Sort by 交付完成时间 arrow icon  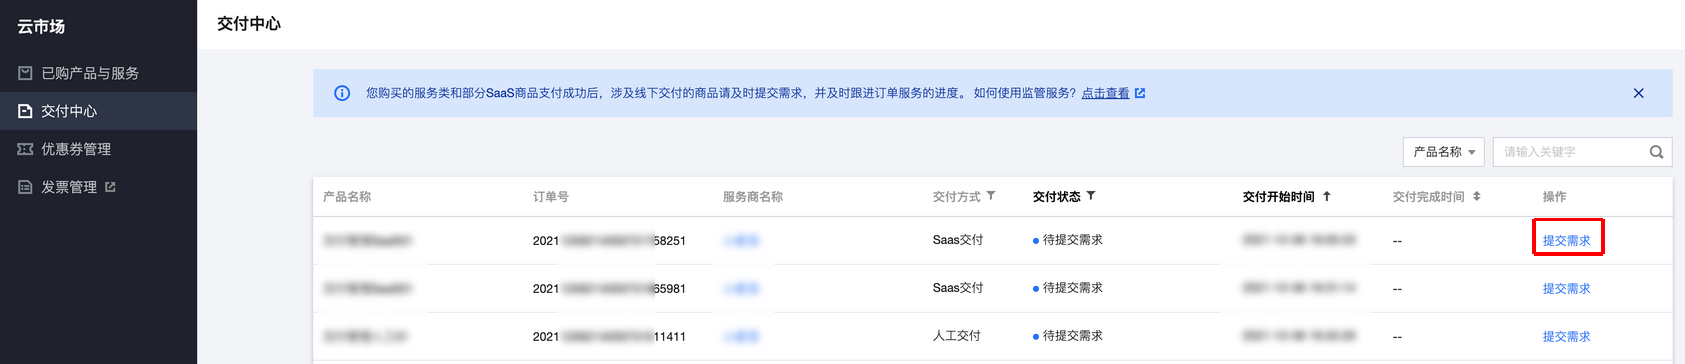(1477, 196)
